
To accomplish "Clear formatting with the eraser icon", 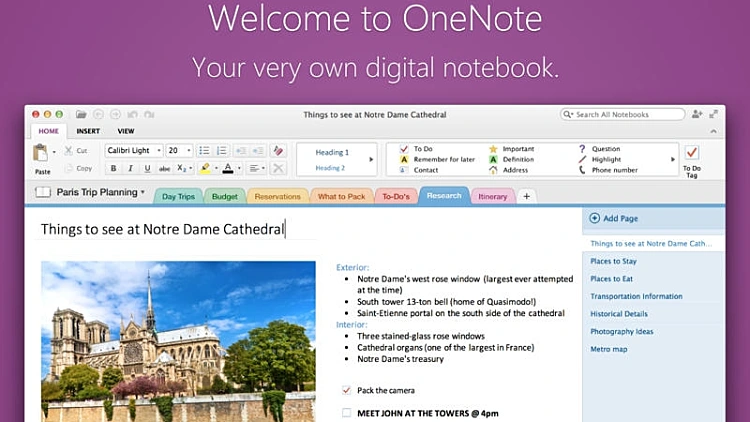I will (x=278, y=151).
